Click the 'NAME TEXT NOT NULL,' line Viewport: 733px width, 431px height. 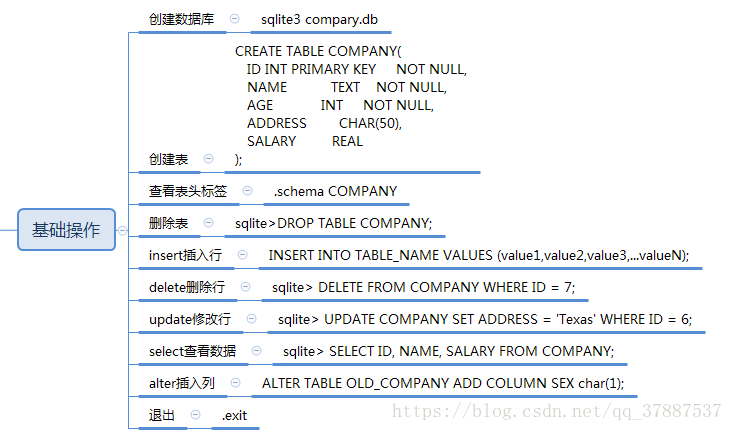347,87
